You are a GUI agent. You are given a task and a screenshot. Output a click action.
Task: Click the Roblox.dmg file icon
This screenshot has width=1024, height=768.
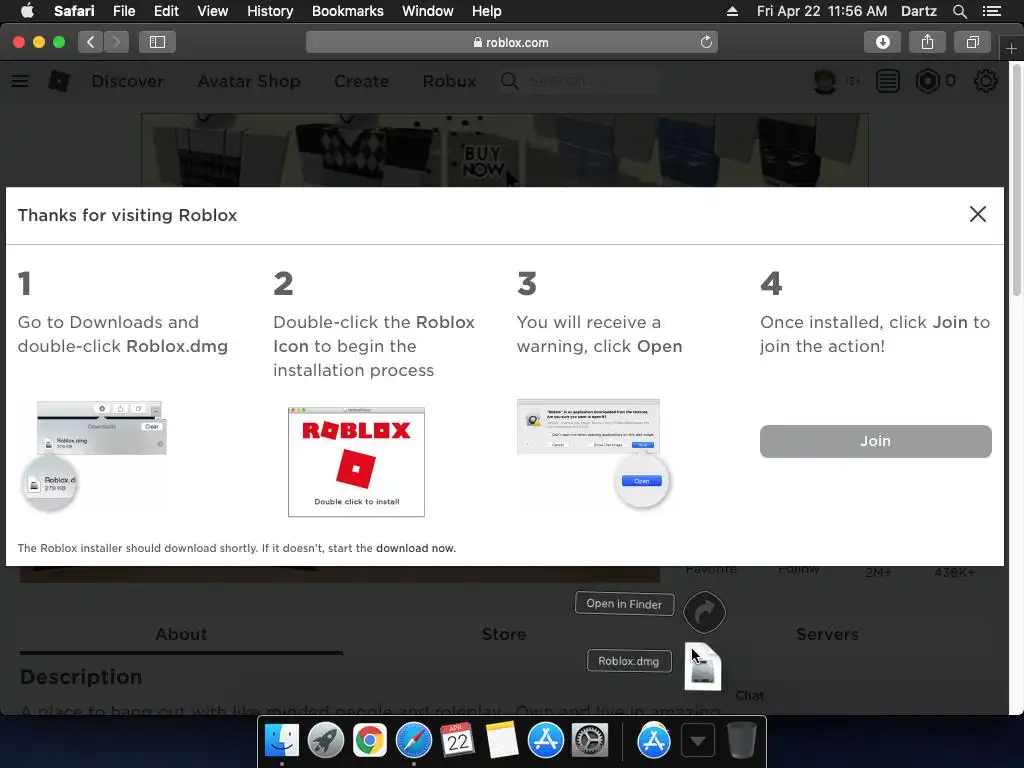pyautogui.click(x=703, y=667)
